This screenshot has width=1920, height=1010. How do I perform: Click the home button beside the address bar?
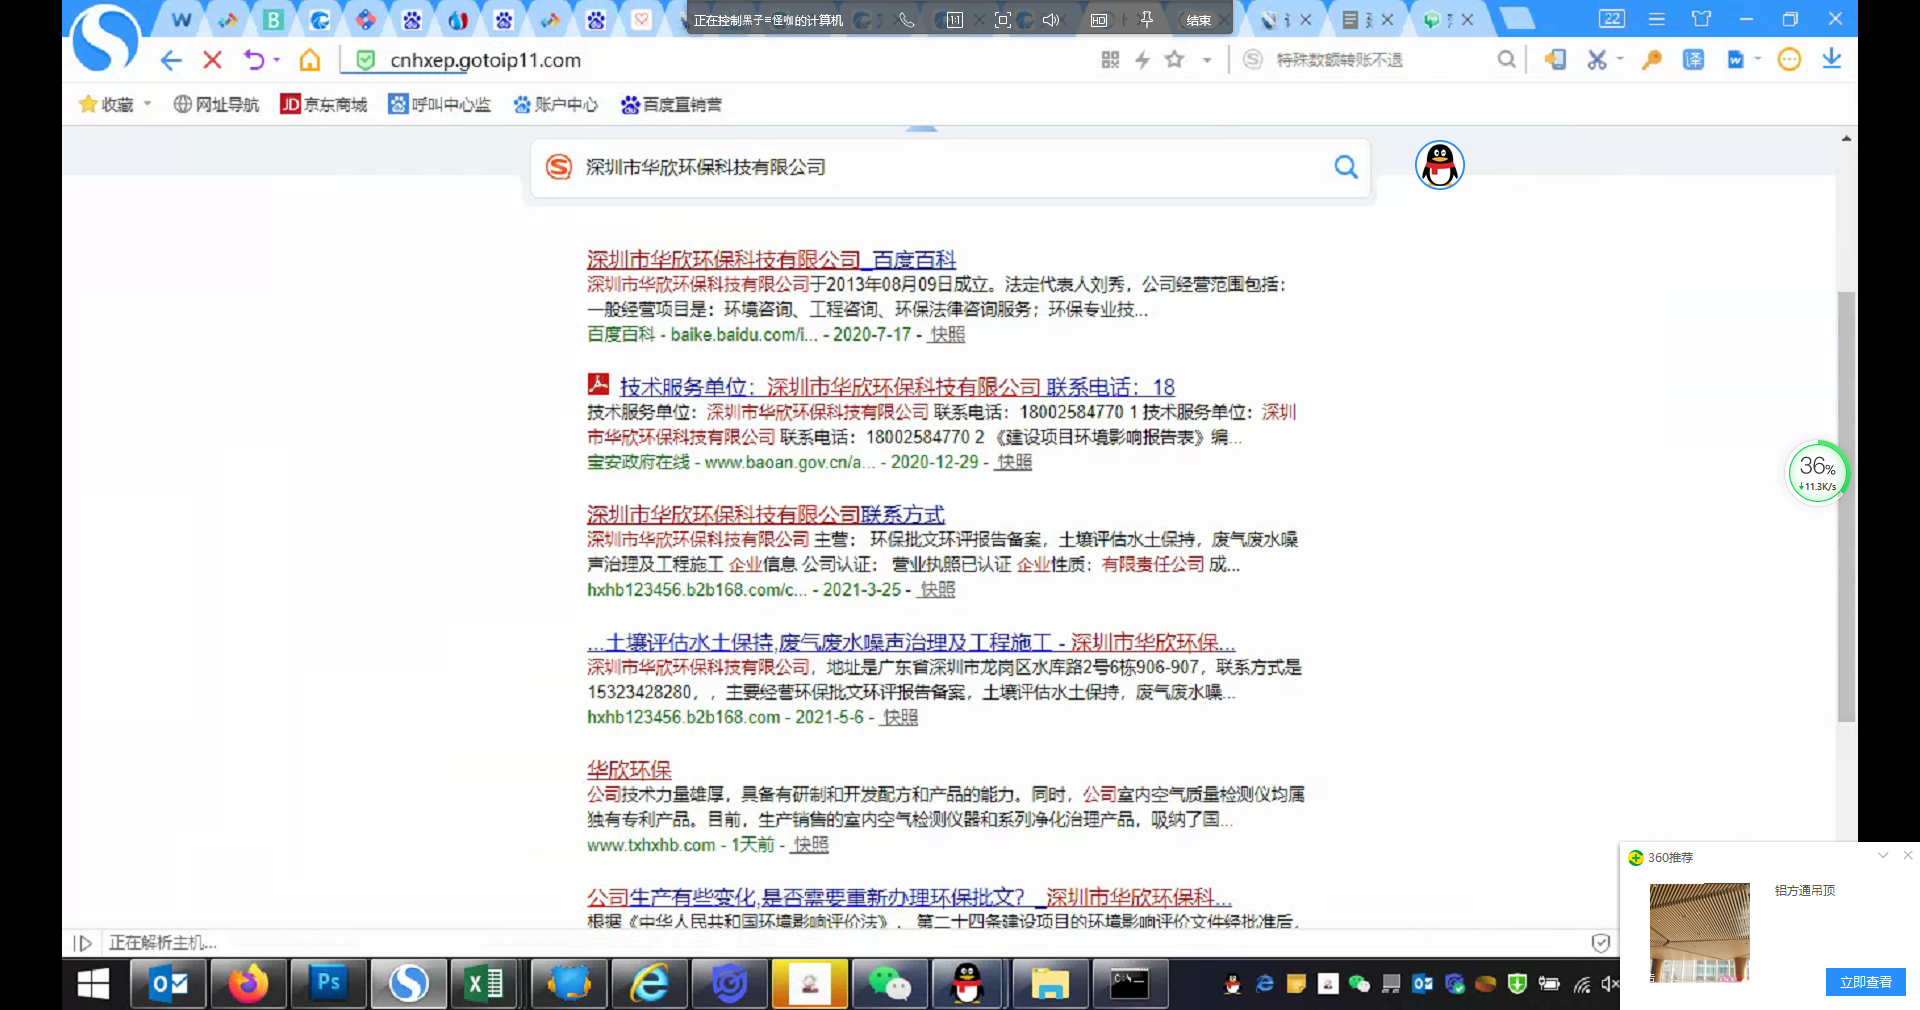(x=310, y=60)
